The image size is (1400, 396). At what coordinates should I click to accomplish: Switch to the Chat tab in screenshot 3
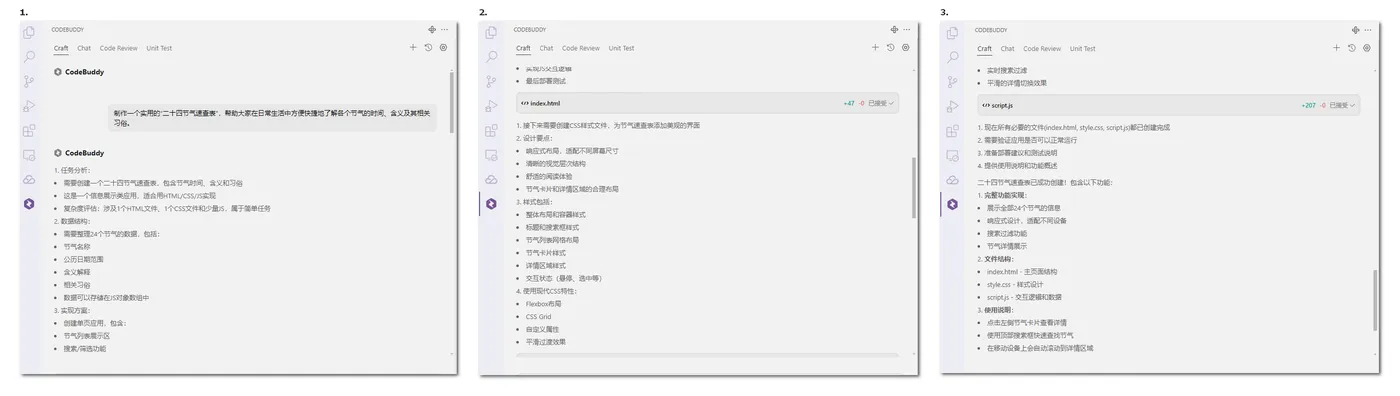point(1007,48)
